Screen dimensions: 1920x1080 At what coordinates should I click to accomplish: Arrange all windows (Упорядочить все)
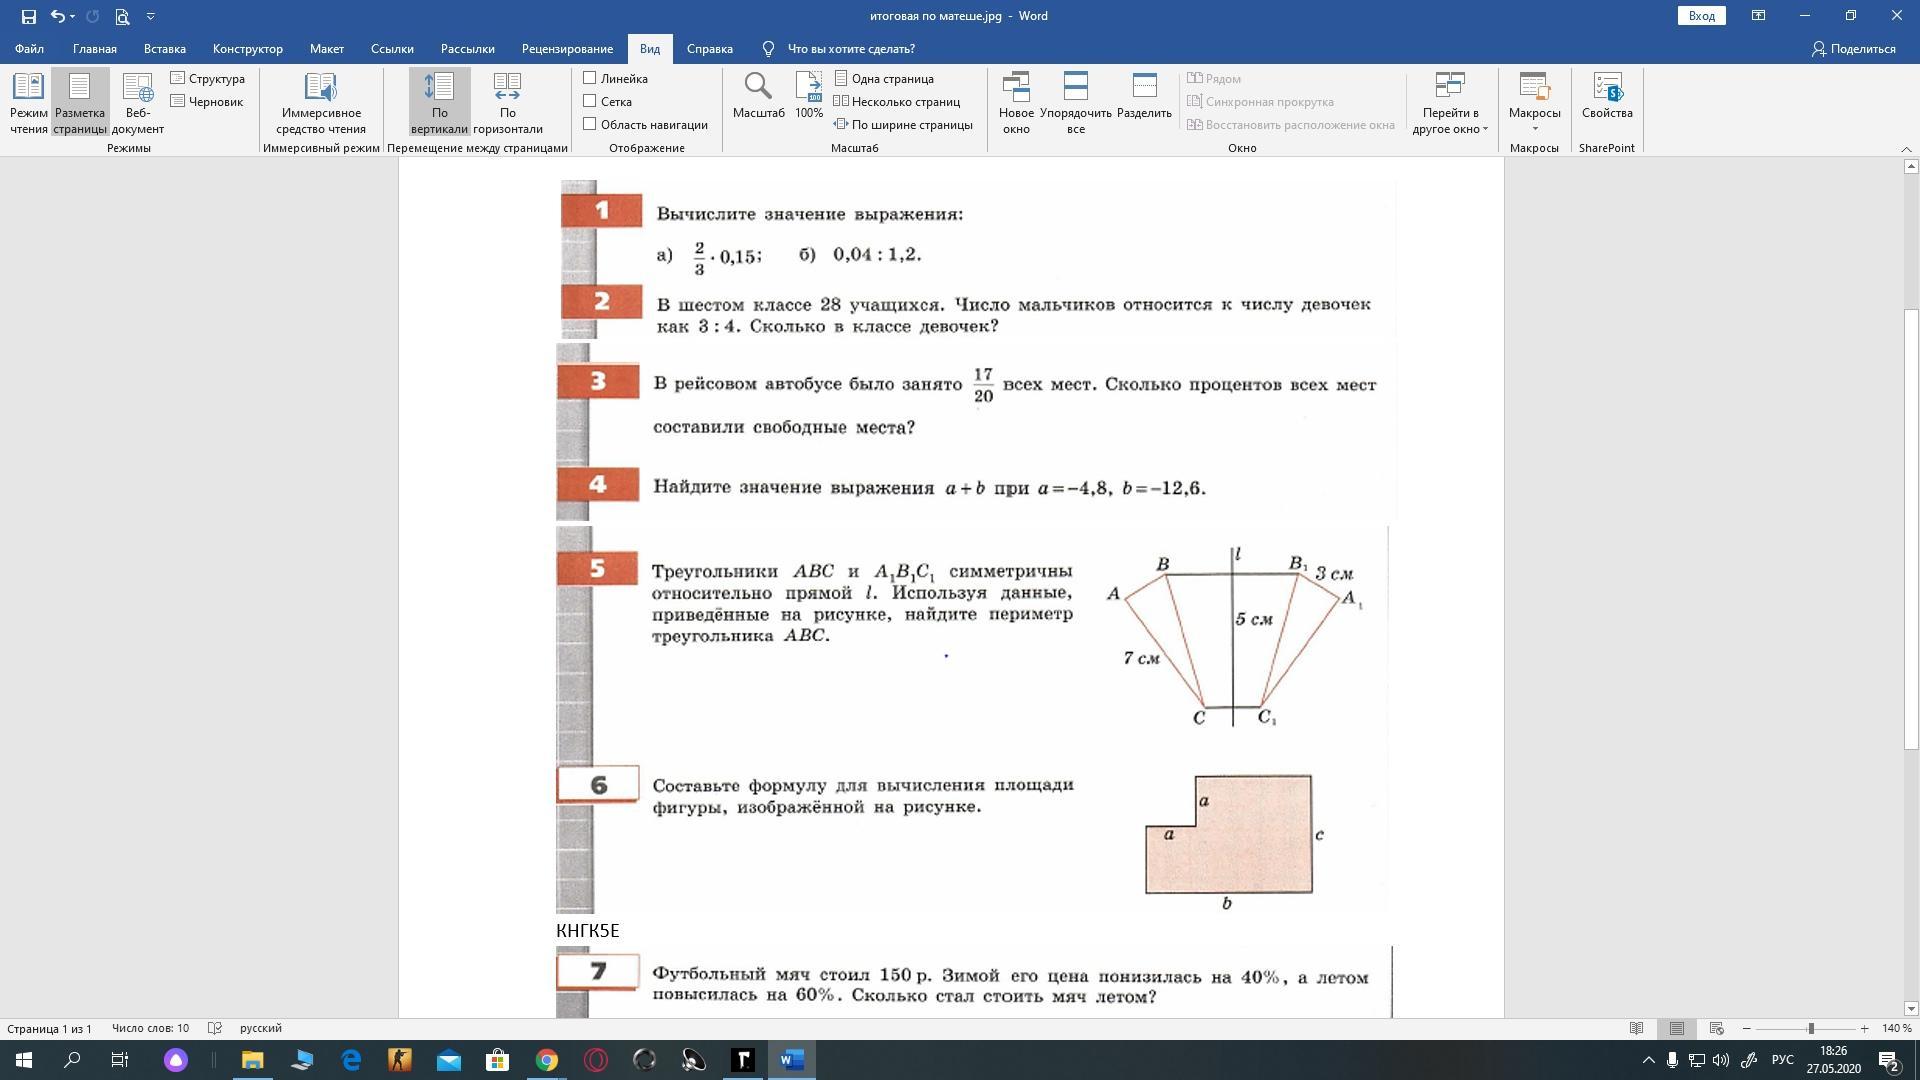[1075, 103]
